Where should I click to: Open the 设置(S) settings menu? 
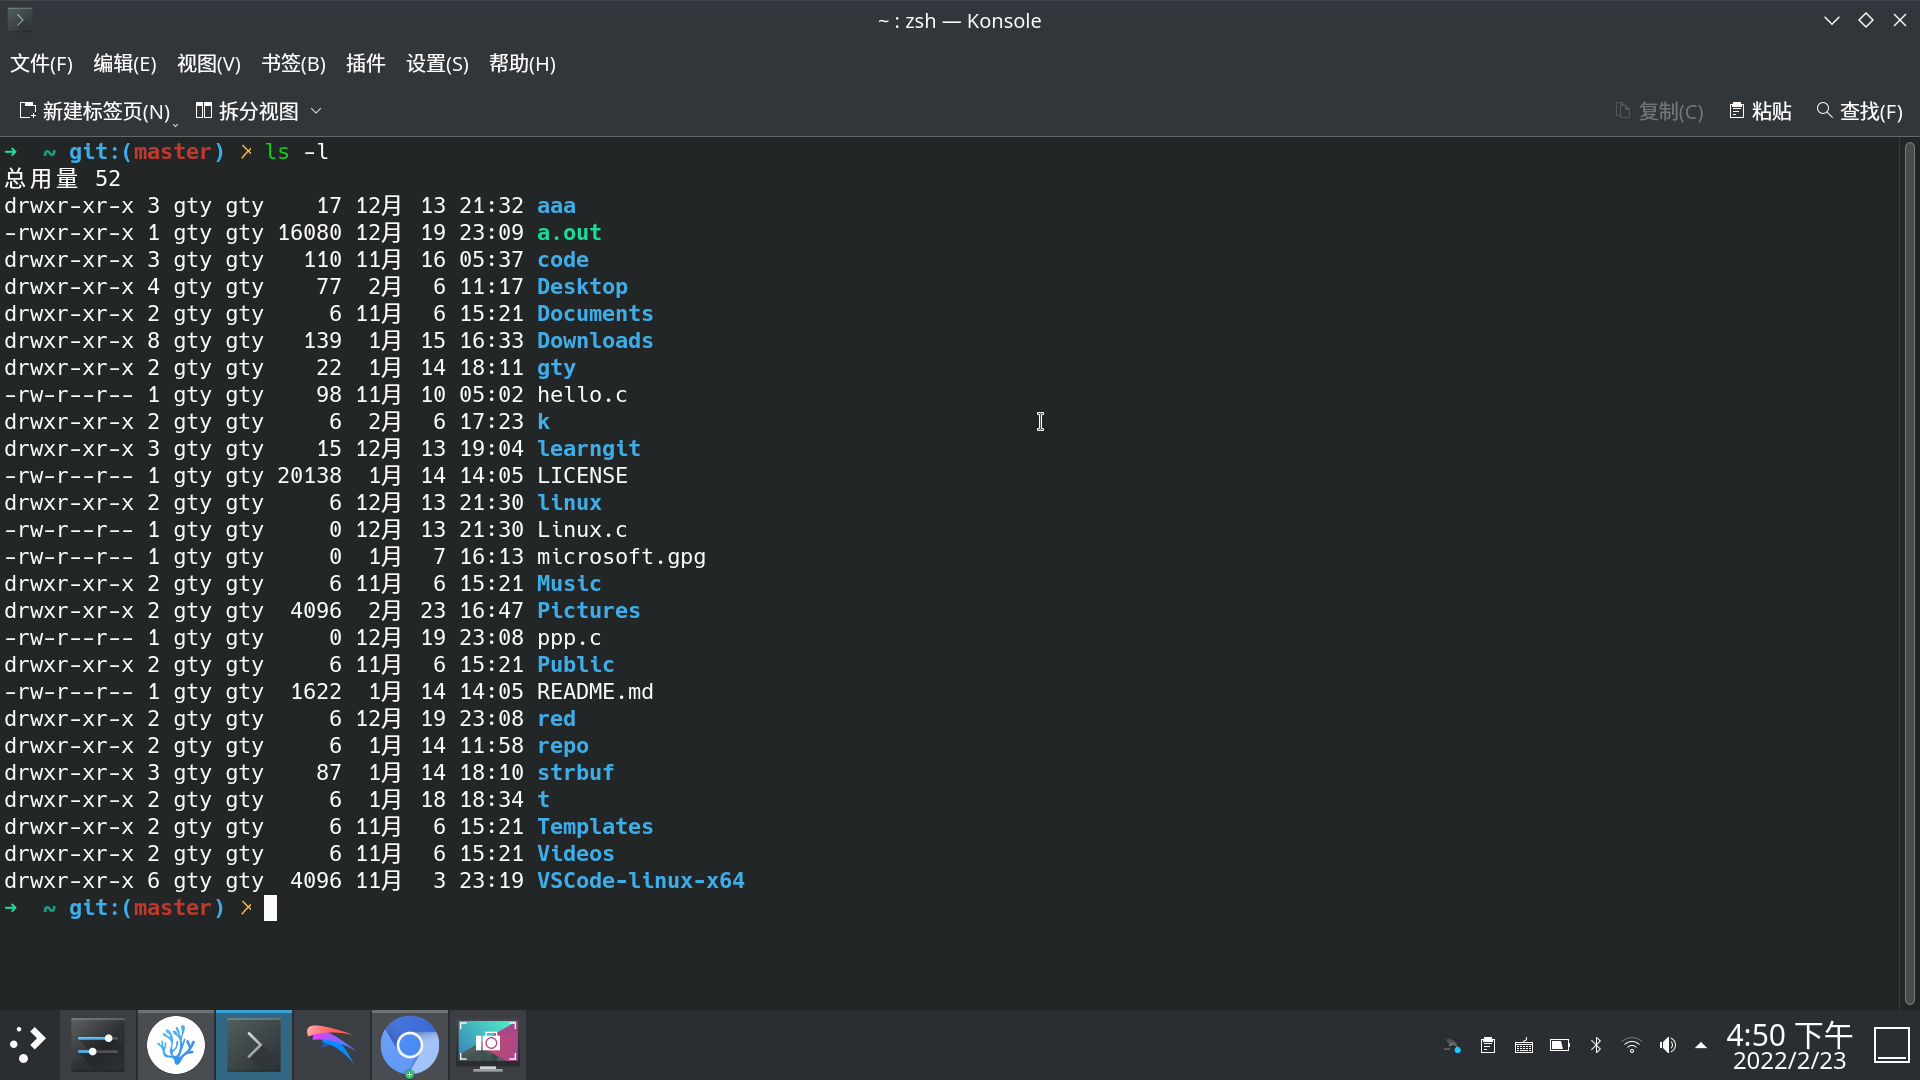437,64
